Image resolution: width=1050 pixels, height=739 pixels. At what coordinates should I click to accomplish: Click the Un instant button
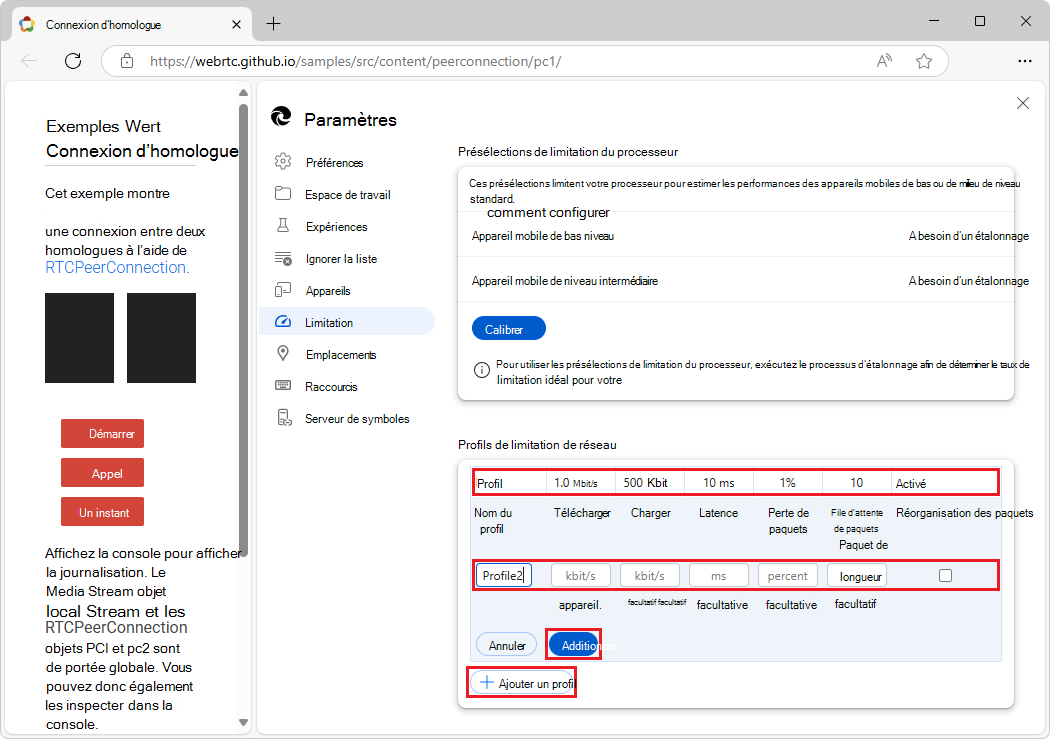tap(102, 512)
